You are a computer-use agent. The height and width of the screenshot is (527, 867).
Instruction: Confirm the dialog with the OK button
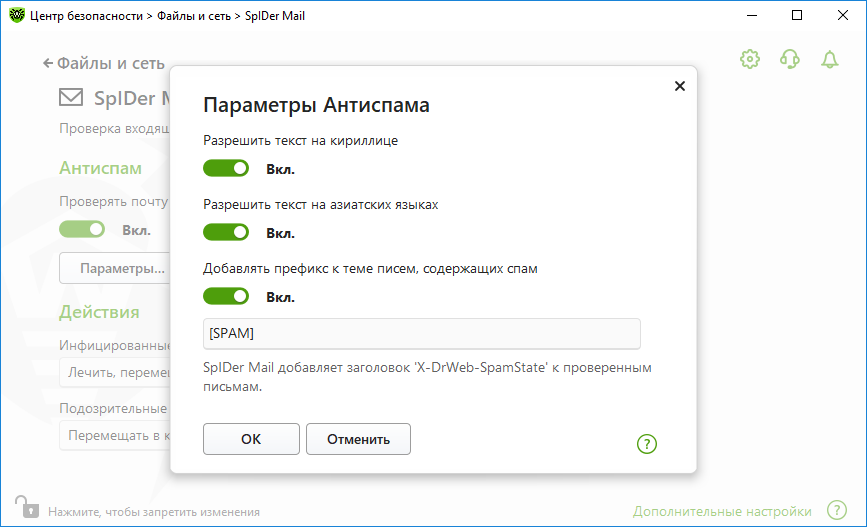pyautogui.click(x=251, y=439)
